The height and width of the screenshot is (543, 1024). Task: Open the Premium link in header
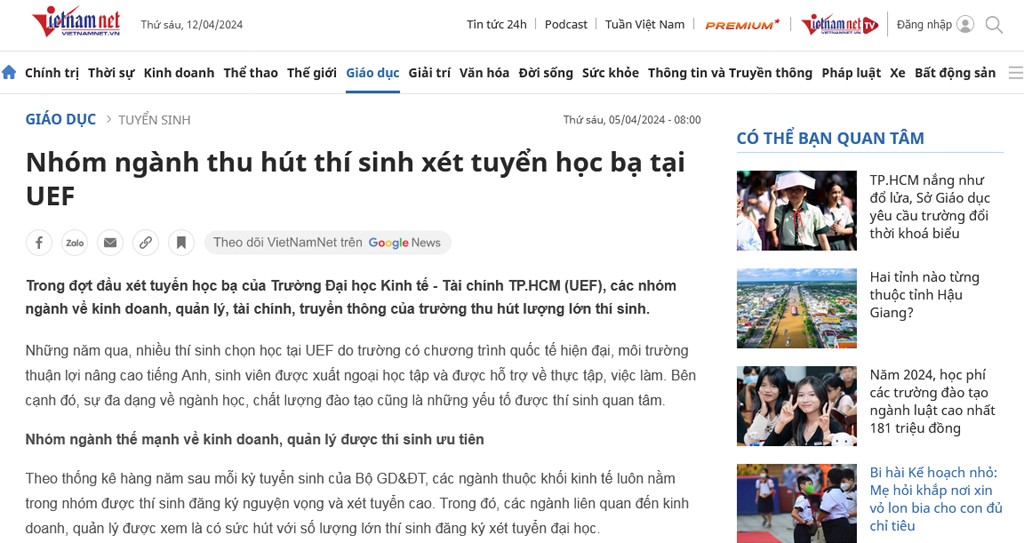point(742,24)
